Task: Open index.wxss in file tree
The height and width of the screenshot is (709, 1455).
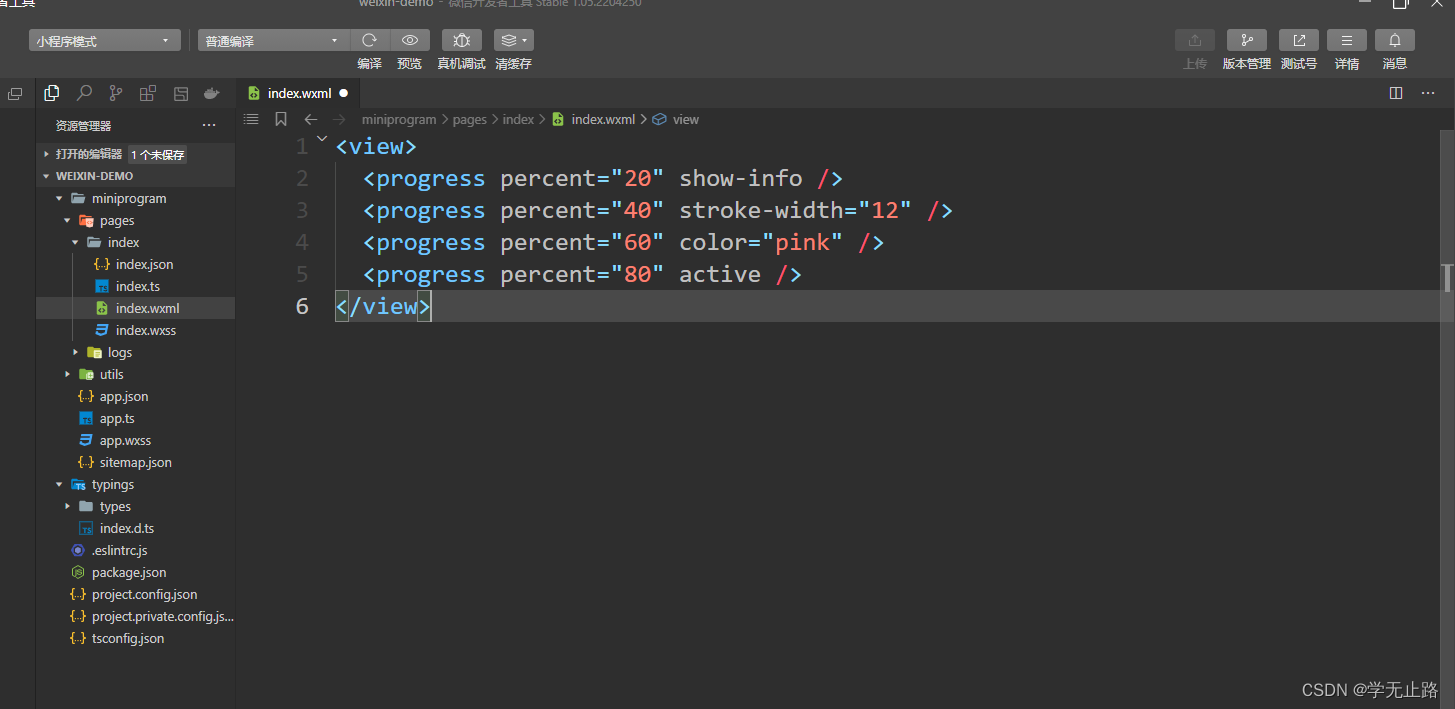Action: pos(146,330)
